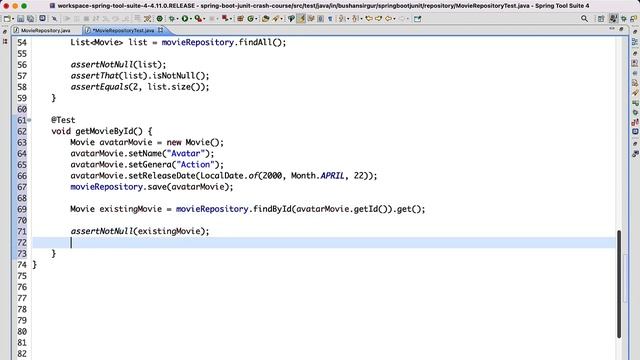Image resolution: width=640 pixels, height=360 pixels.
Task: Click the green New Java Class icon
Action: 251,19
